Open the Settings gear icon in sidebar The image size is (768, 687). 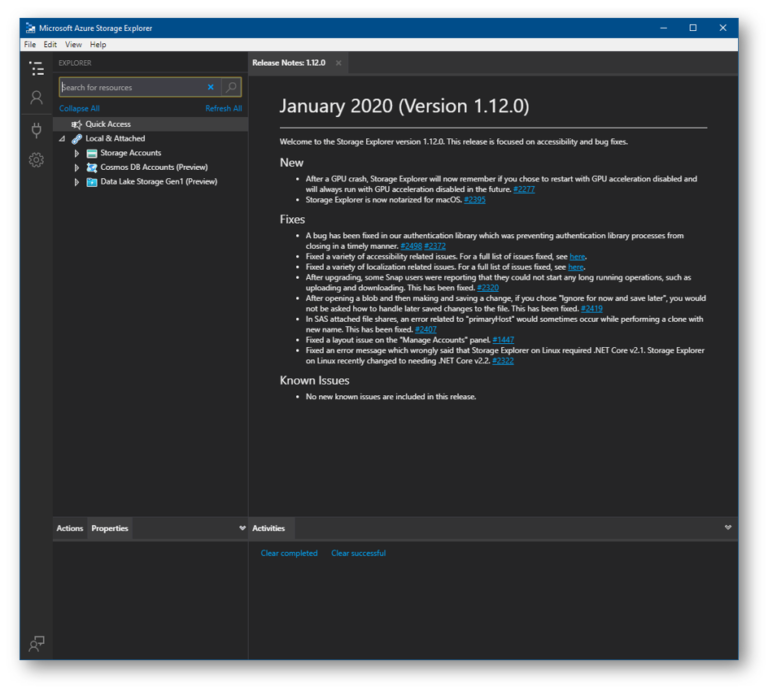(37, 160)
